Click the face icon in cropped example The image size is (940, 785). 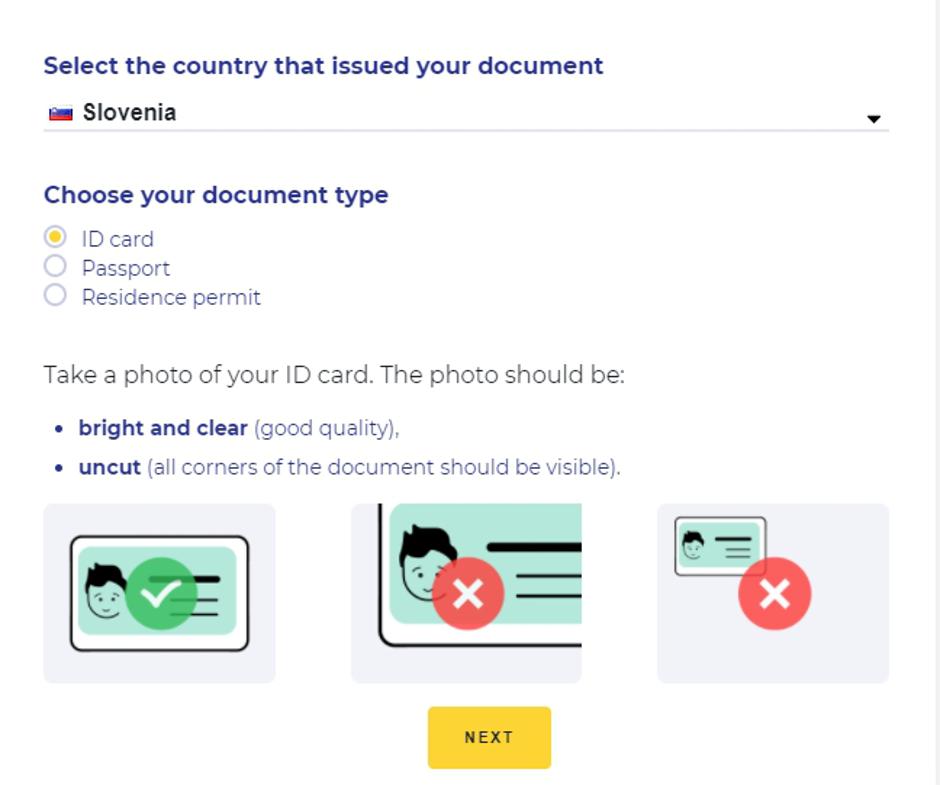point(425,562)
